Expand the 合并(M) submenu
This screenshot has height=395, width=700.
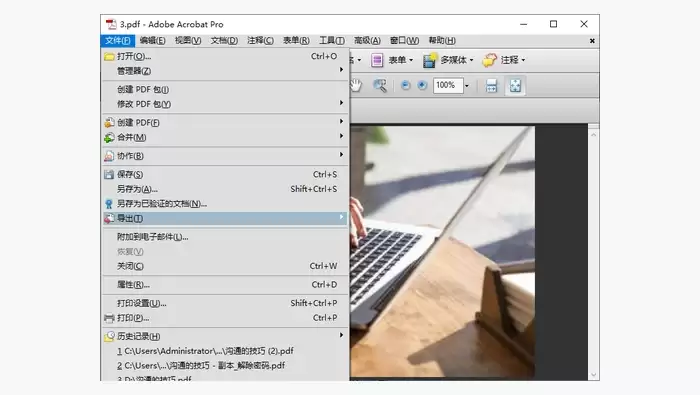click(x=225, y=137)
